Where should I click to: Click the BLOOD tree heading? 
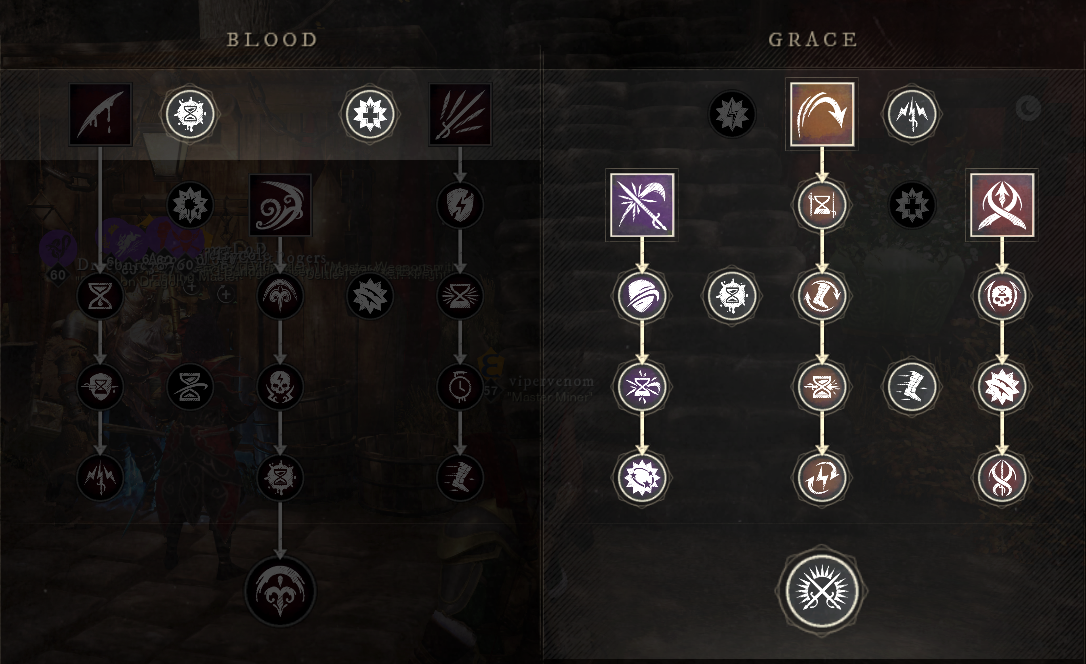(272, 39)
